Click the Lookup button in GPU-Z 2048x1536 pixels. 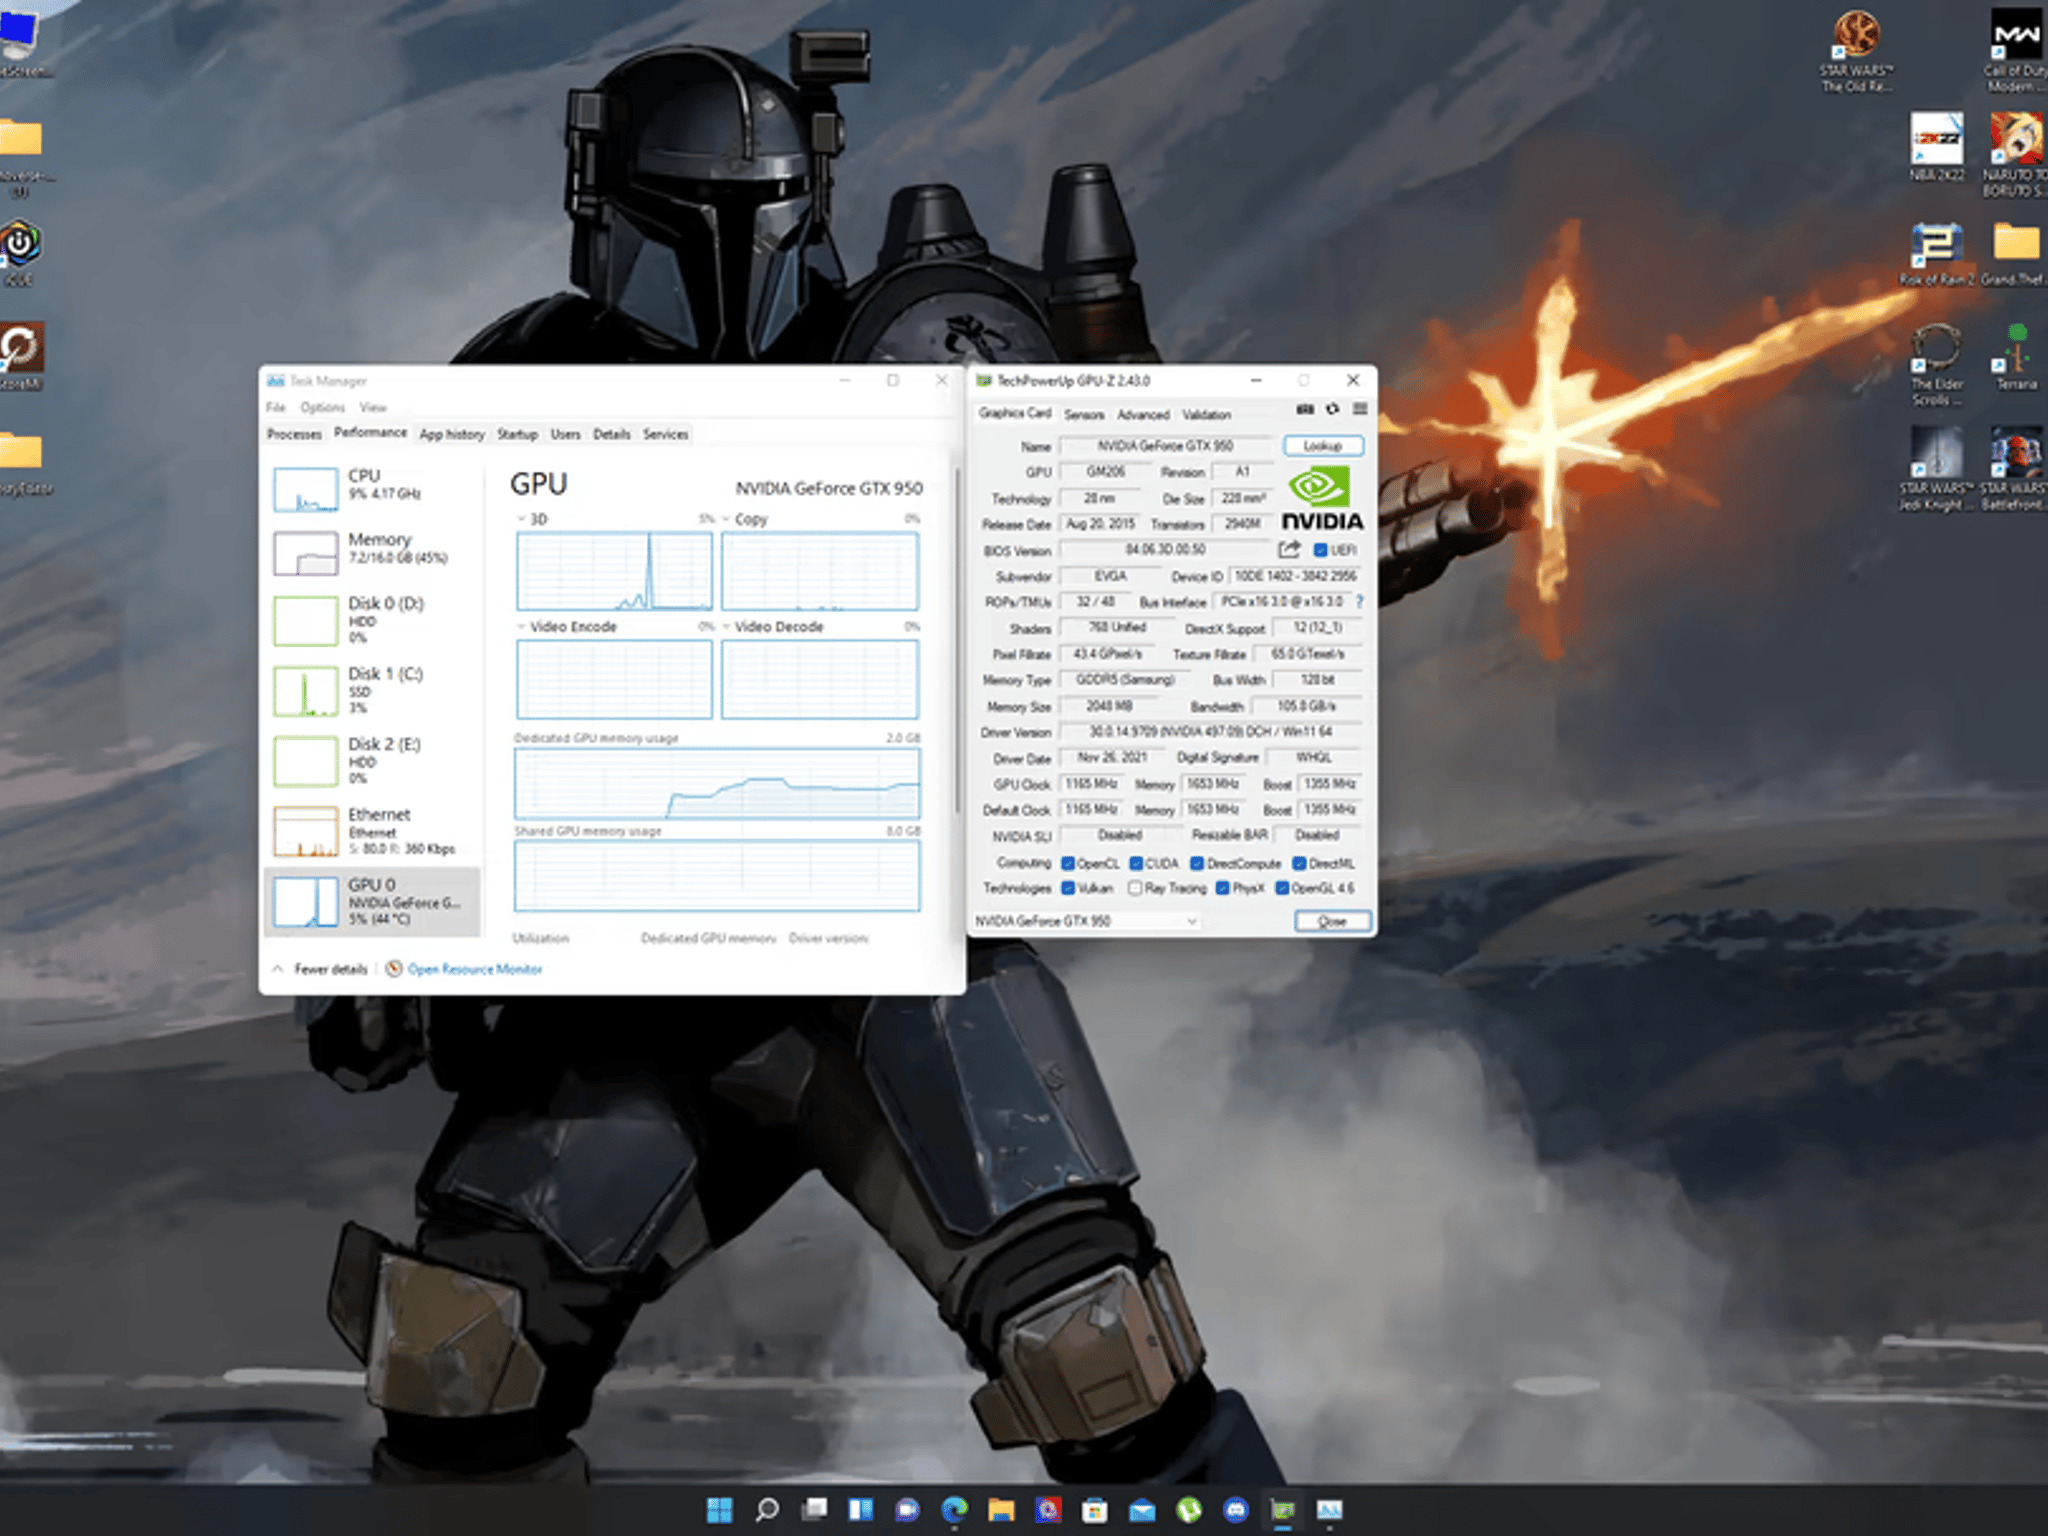1323,446
